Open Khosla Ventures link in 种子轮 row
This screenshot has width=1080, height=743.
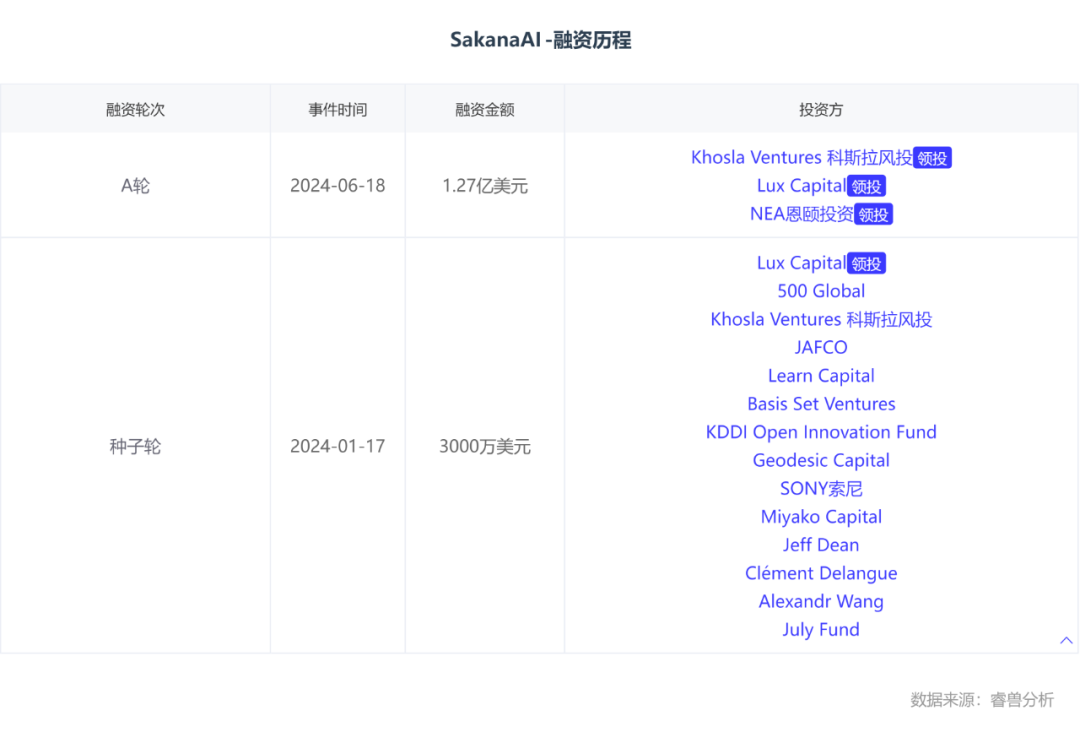pyautogui.click(x=821, y=320)
